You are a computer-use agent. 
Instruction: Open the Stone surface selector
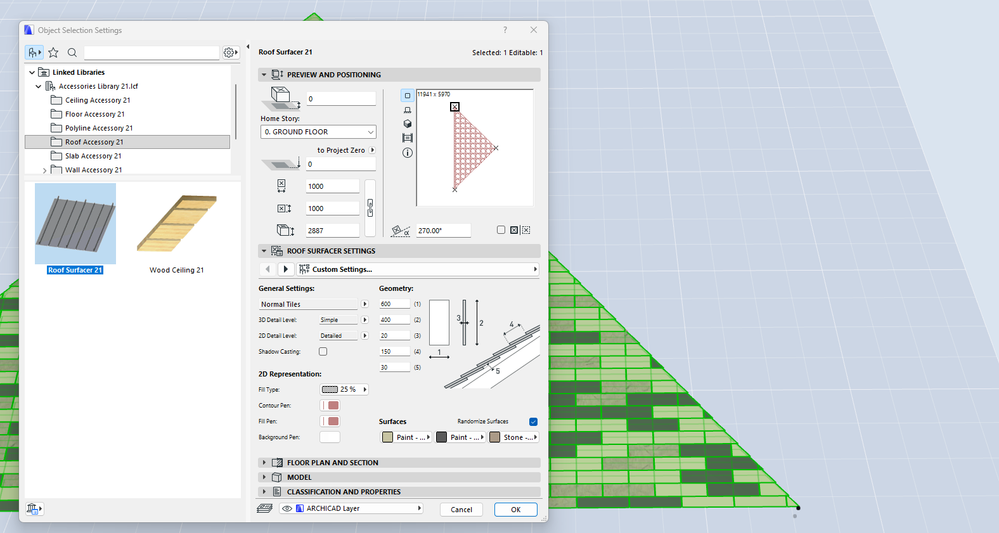point(514,437)
